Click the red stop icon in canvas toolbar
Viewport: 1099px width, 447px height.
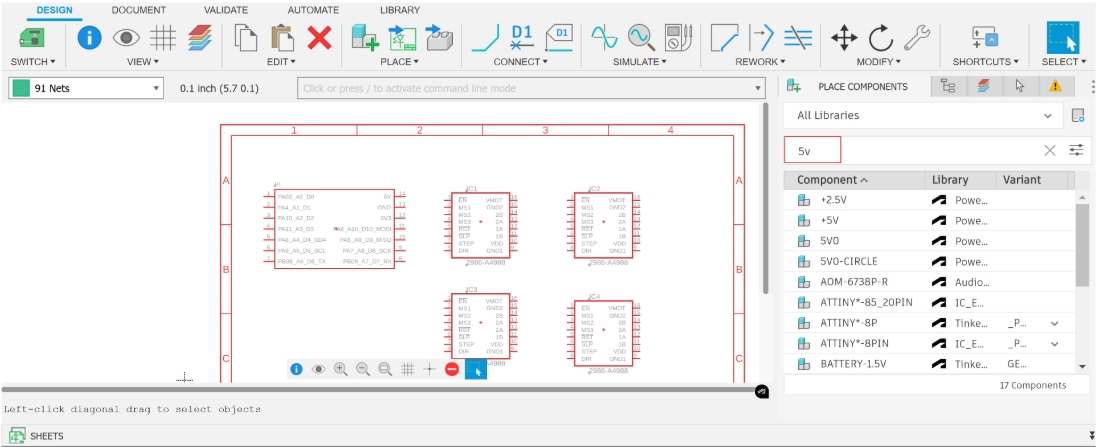tap(452, 369)
